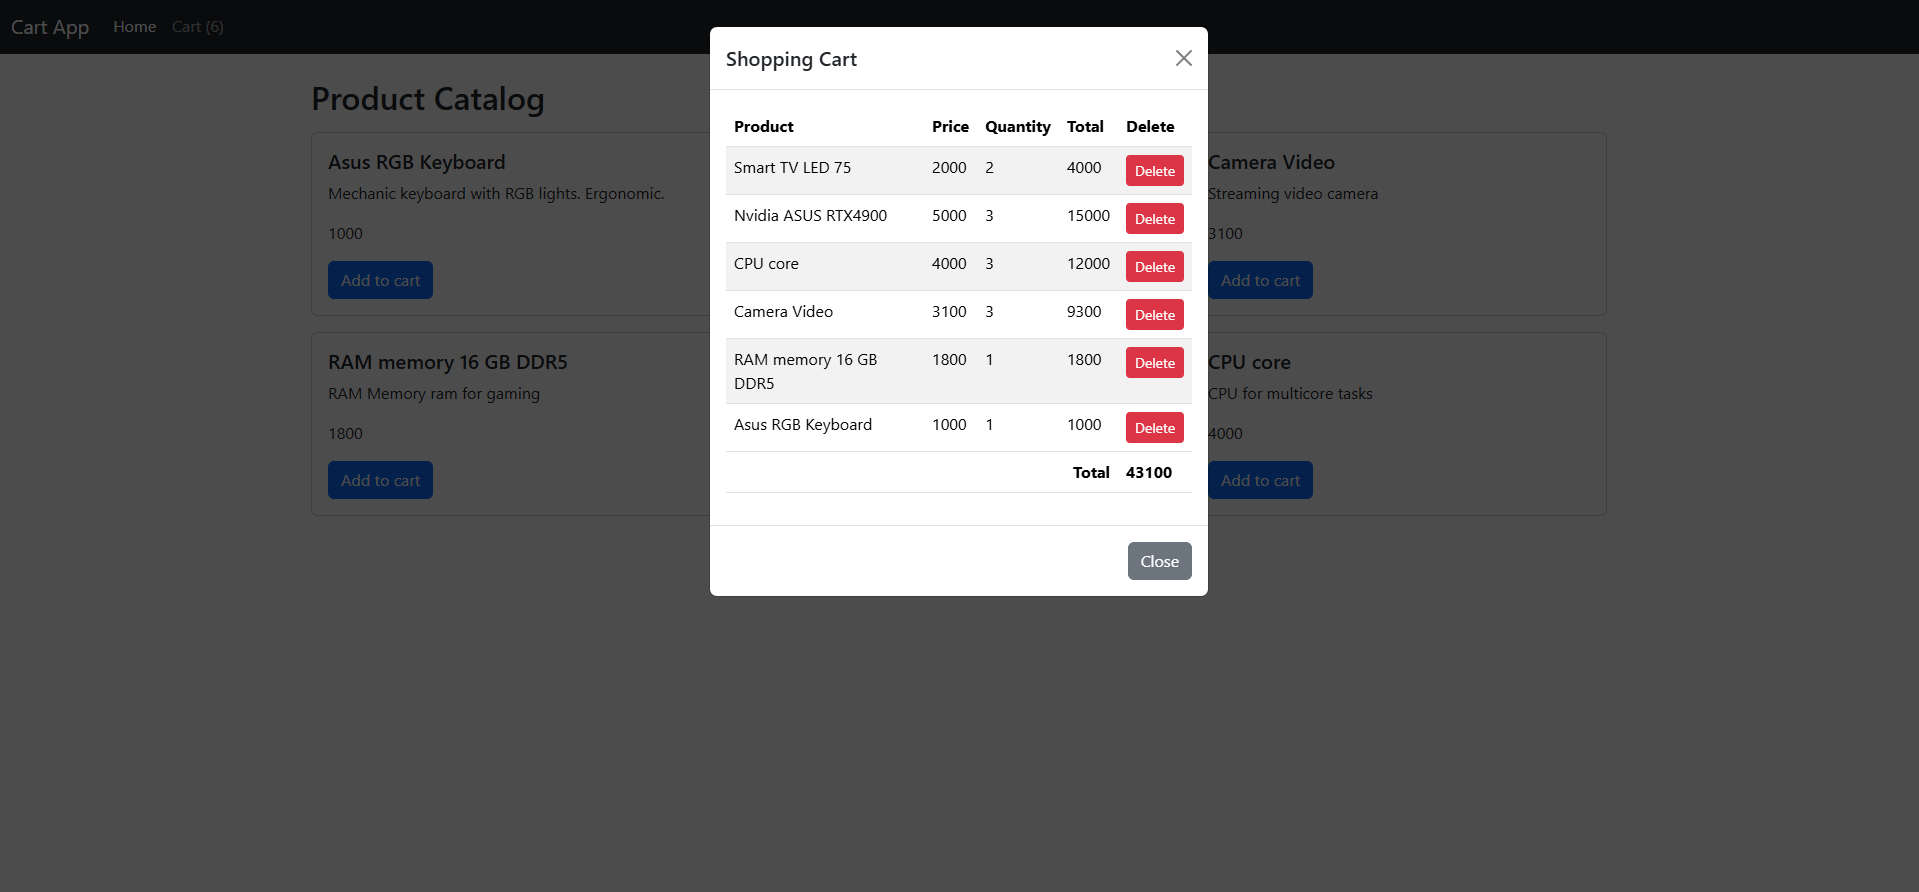Add Asus RGB Keyboard to cart

[380, 281]
